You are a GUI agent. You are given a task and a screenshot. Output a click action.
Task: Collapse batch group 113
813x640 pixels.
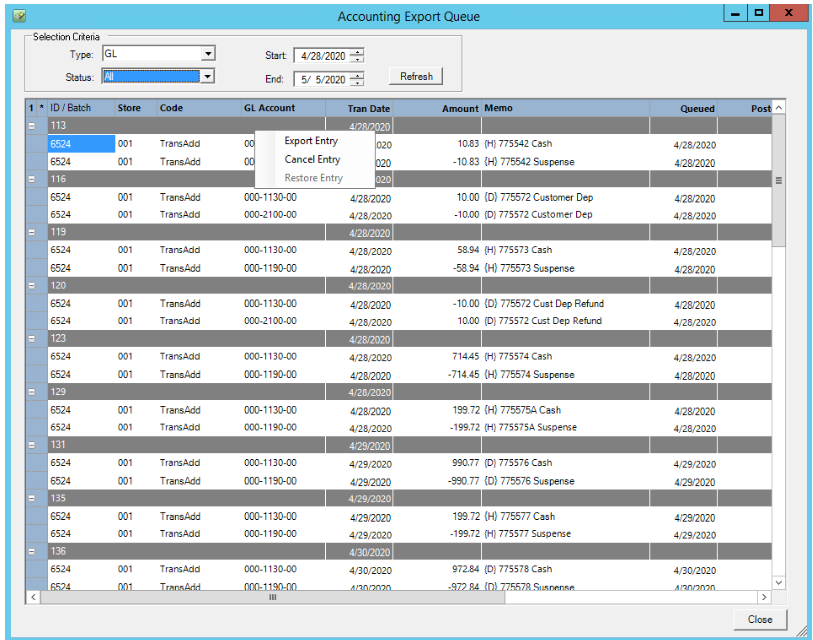(x=31, y=126)
